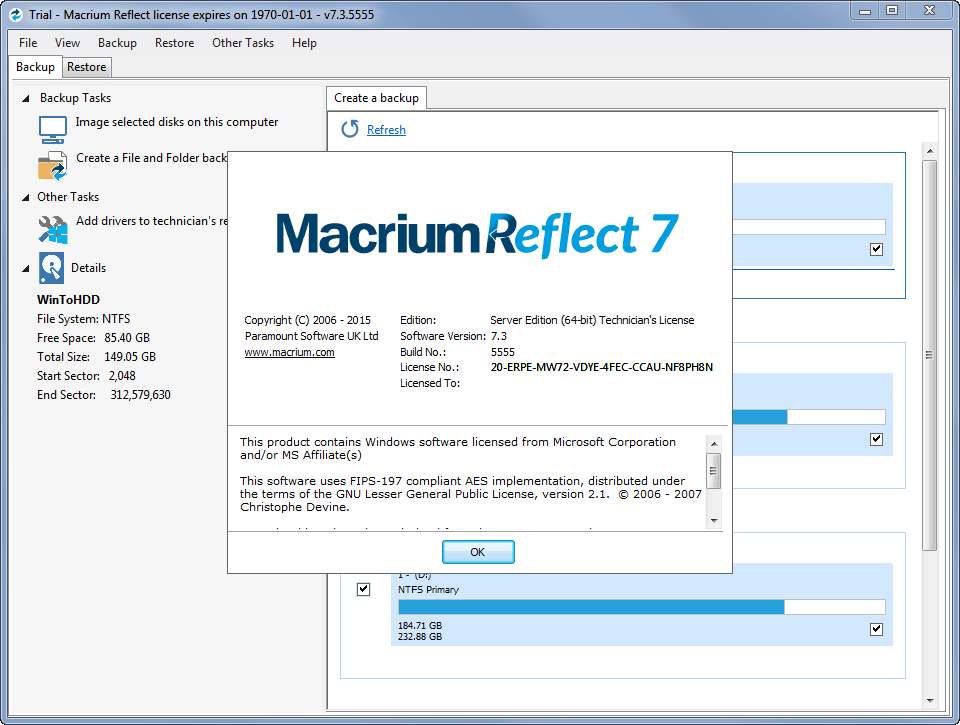Viewport: 960px width, 725px height.
Task: Switch to the Backup tab
Action: pyautogui.click(x=36, y=67)
